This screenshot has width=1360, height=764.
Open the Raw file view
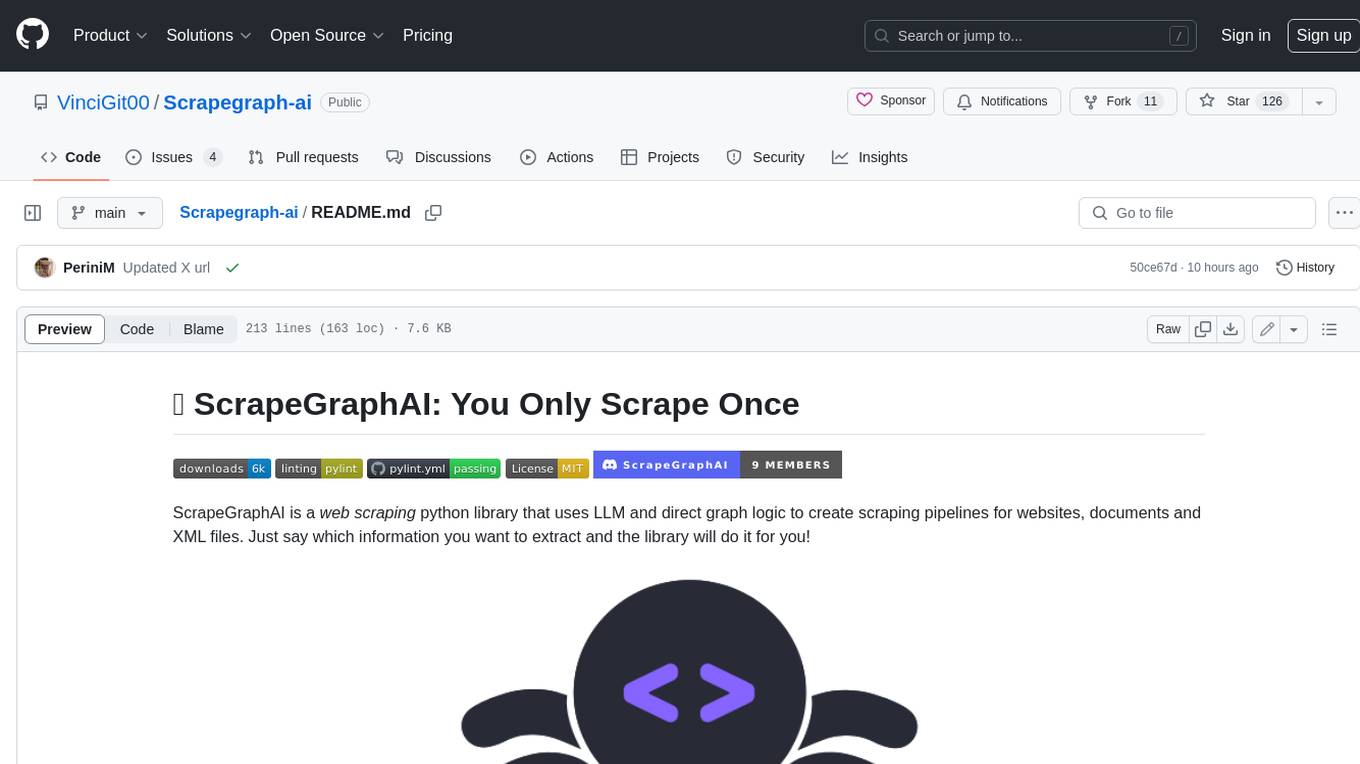coord(1168,329)
